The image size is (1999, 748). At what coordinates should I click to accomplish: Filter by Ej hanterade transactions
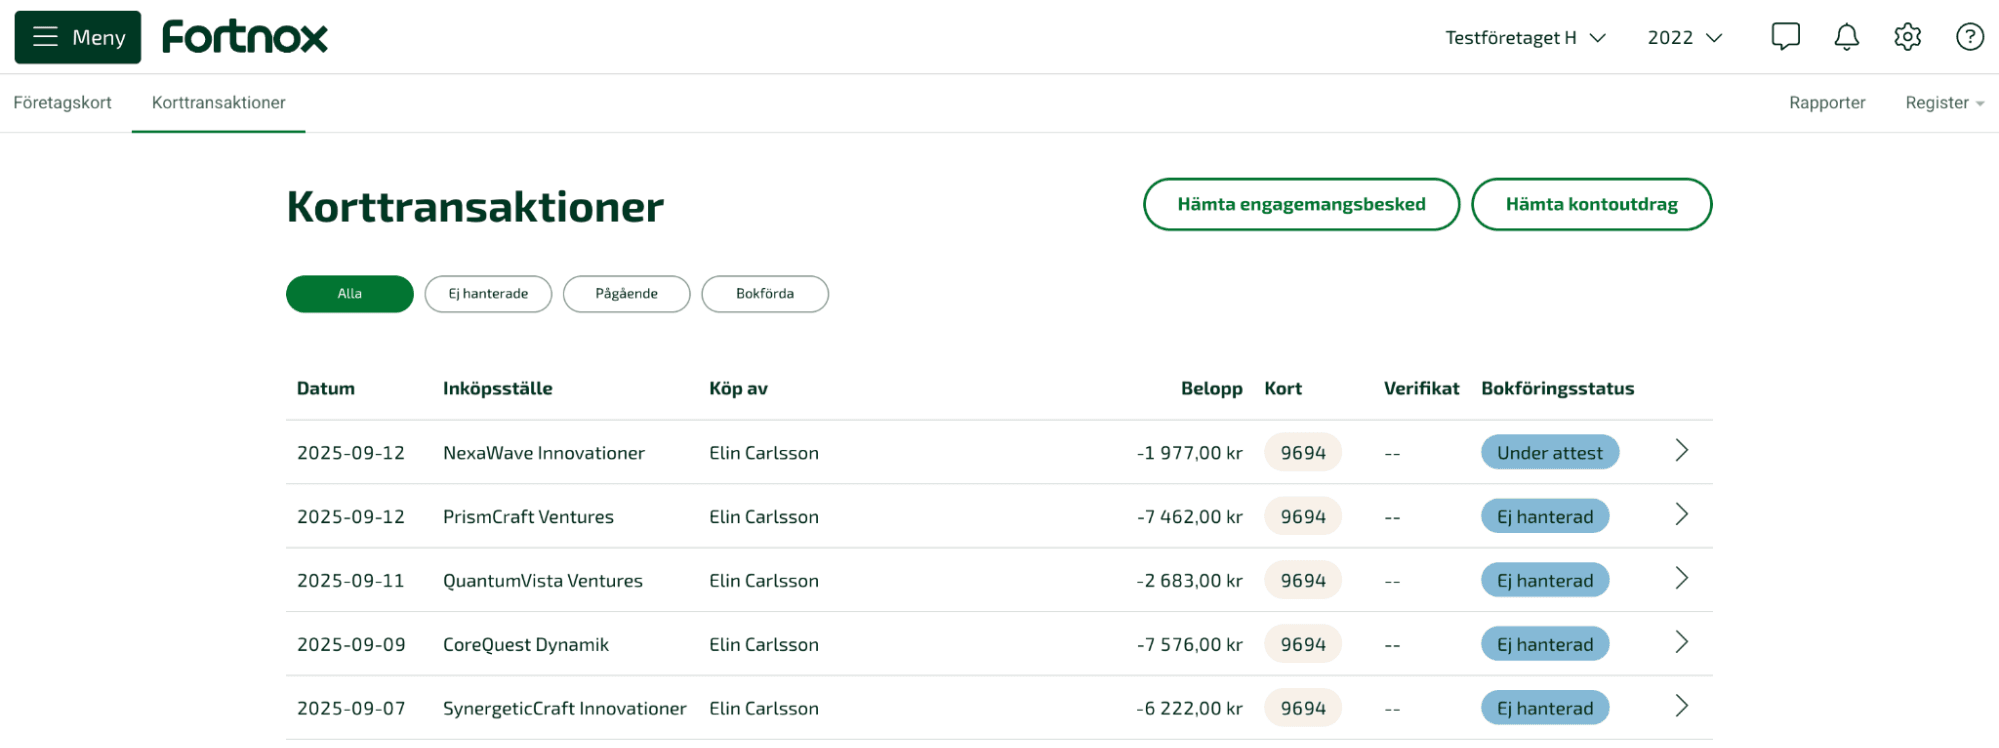488,294
